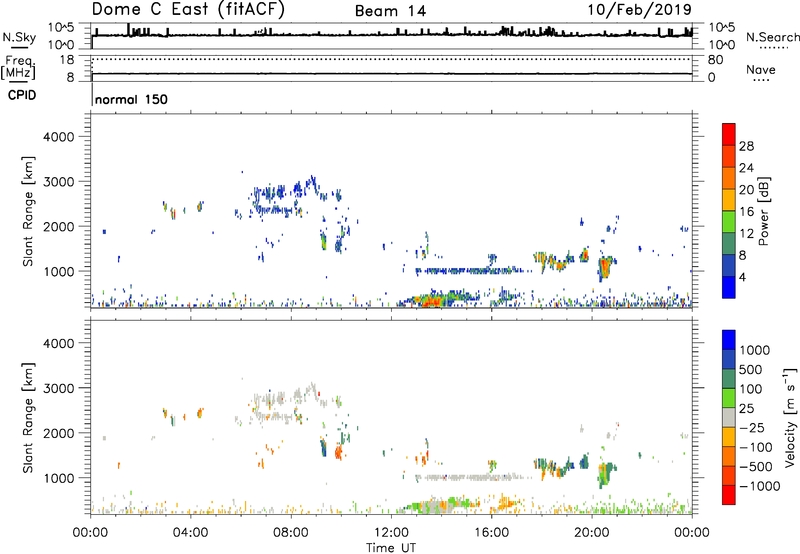Click the "−100" label on the velocity color bar
The height and width of the screenshot is (554, 800).
click(x=756, y=447)
